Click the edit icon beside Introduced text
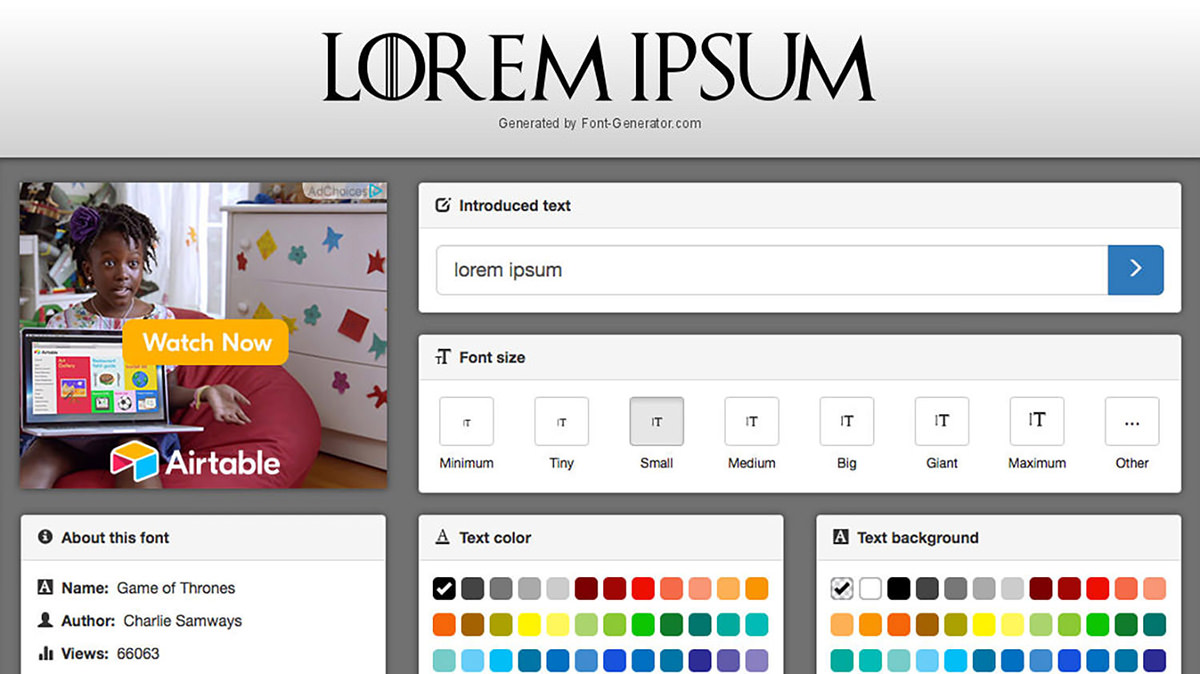Image resolution: width=1200 pixels, height=674 pixels. (443, 205)
